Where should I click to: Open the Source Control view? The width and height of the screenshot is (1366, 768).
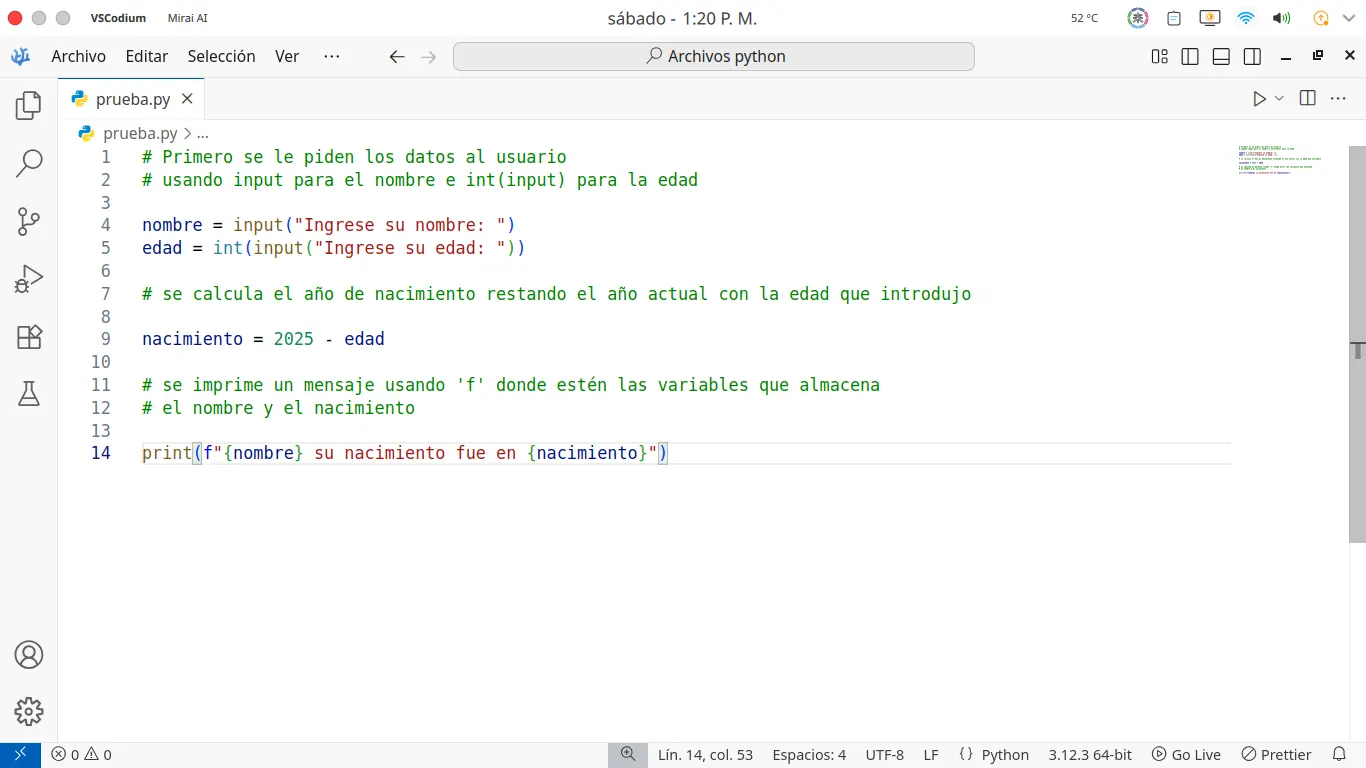[29, 221]
